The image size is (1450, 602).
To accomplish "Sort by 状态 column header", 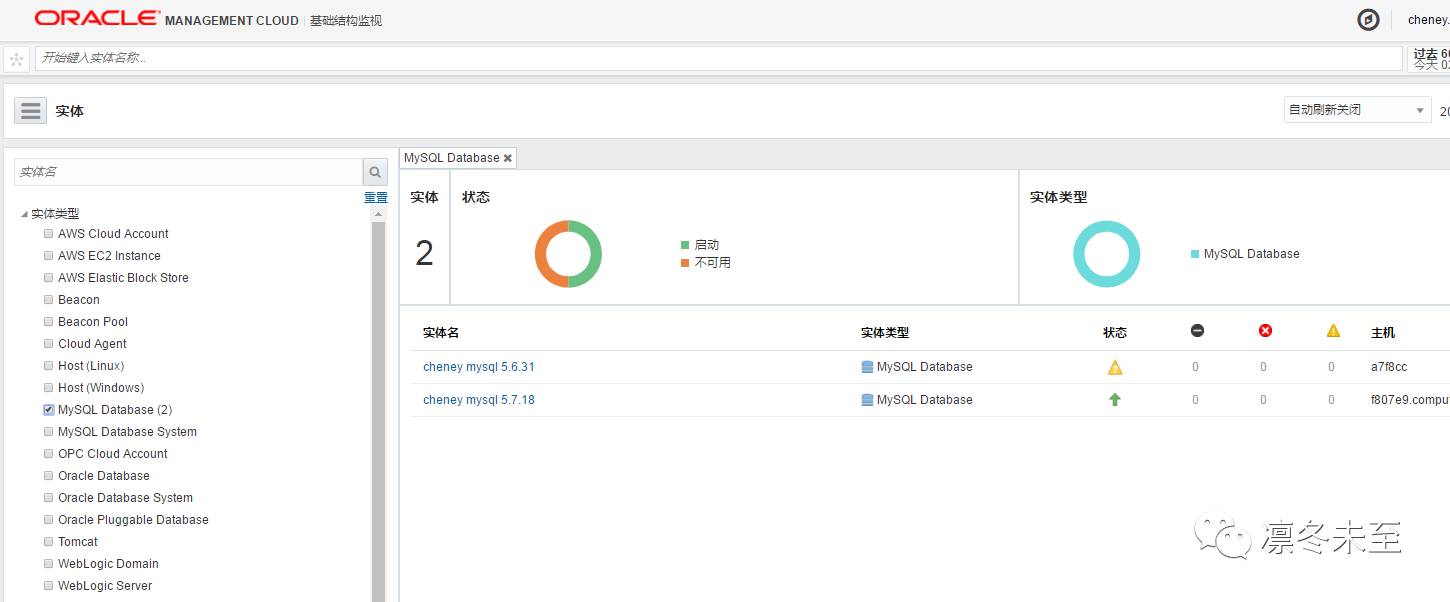I will point(1115,333).
